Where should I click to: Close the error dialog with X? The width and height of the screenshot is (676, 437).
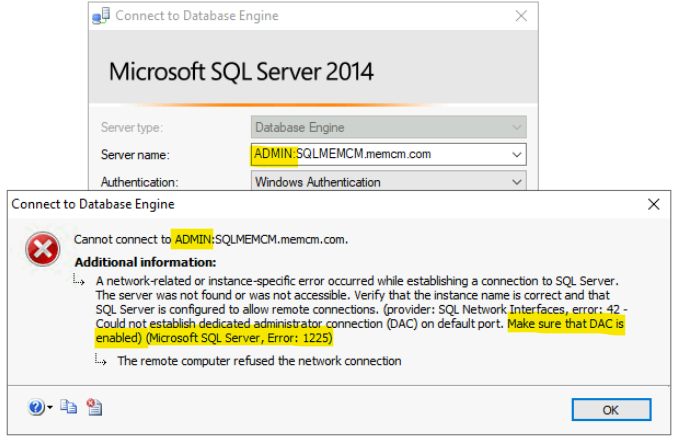pos(654,204)
